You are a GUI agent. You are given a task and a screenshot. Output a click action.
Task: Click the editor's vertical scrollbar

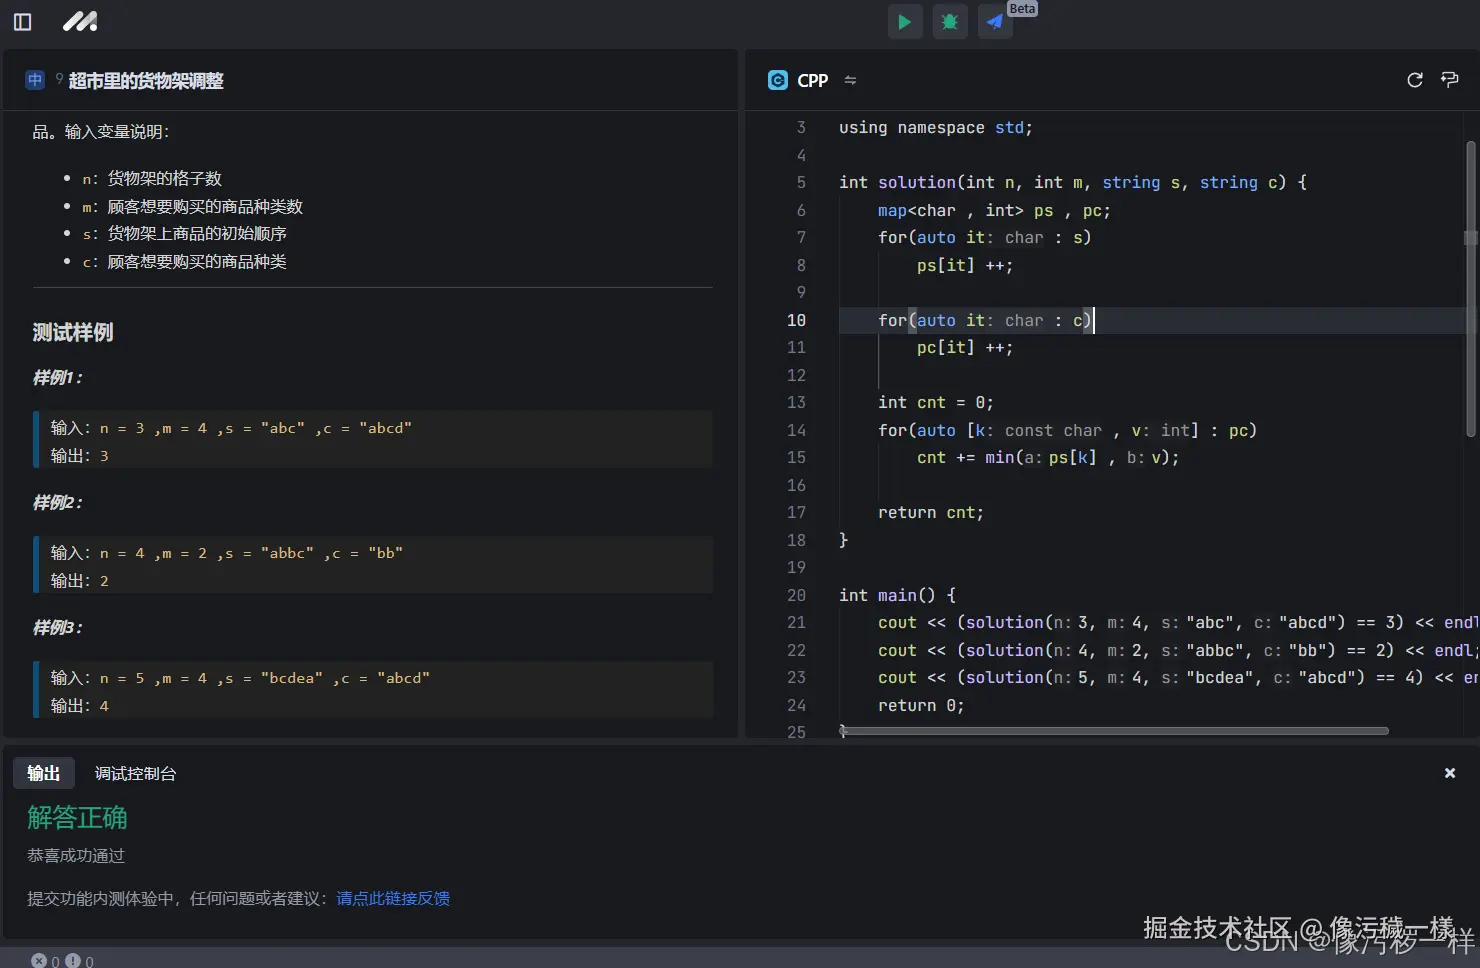1470,290
